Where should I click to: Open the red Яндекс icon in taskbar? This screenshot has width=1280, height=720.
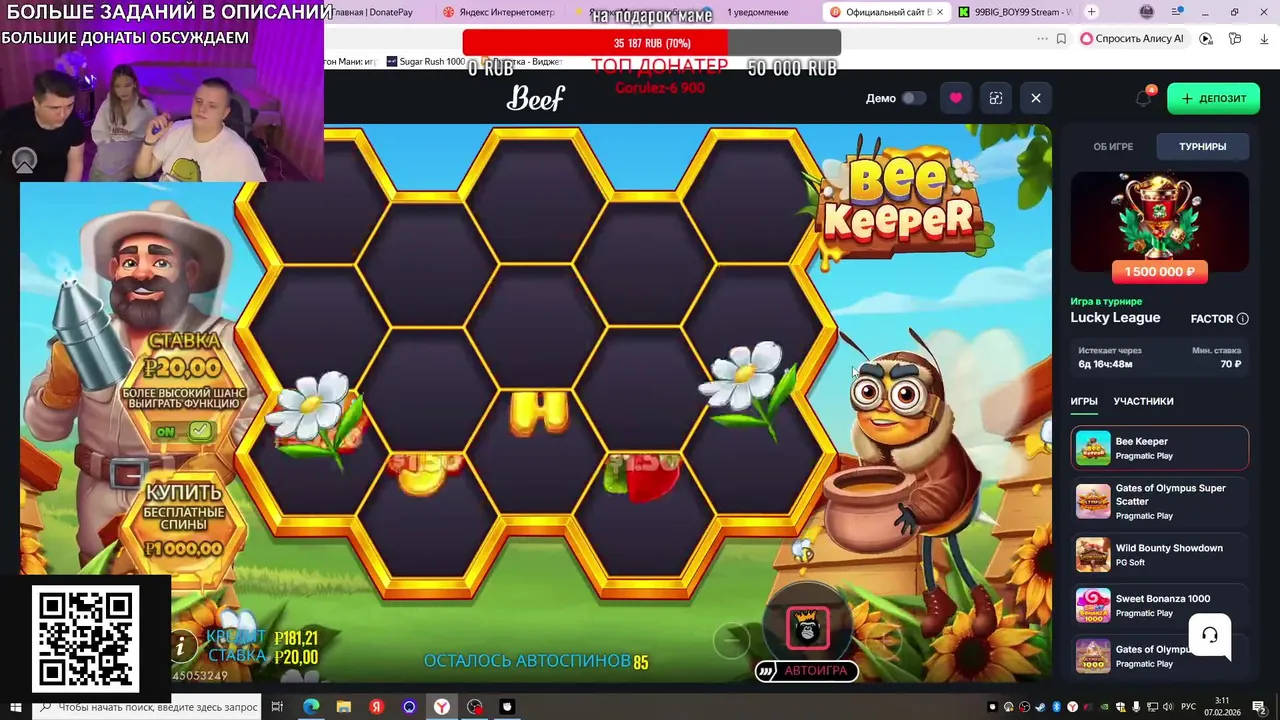377,707
